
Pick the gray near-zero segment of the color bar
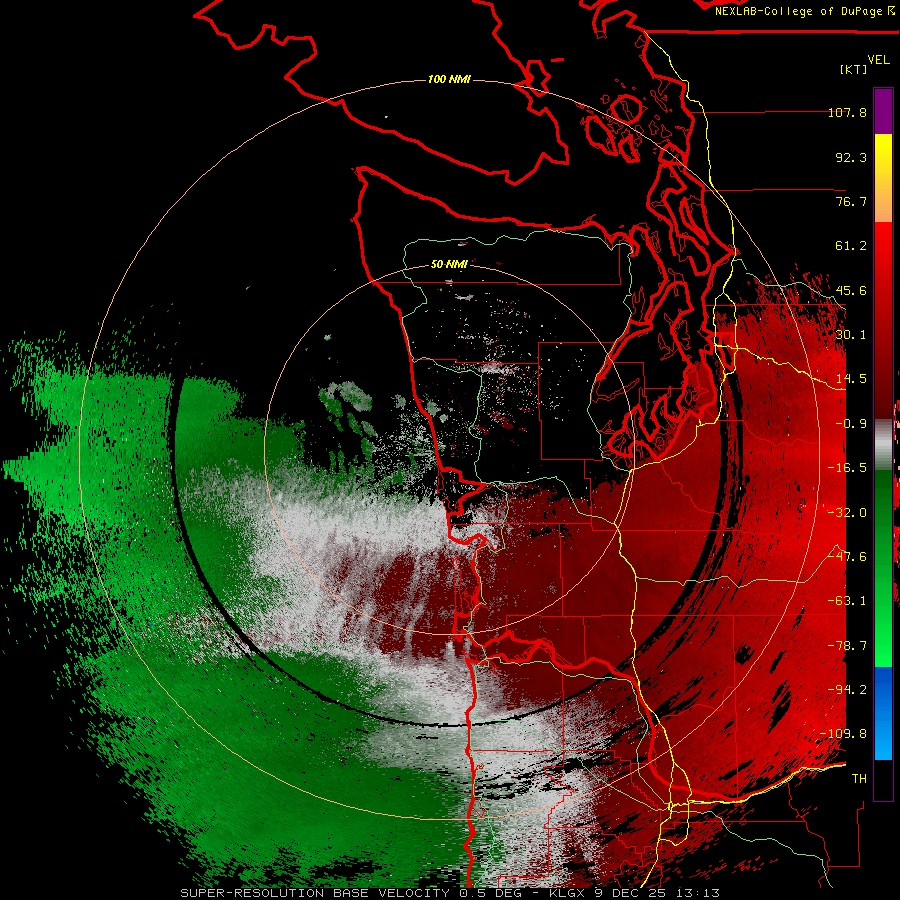(883, 444)
